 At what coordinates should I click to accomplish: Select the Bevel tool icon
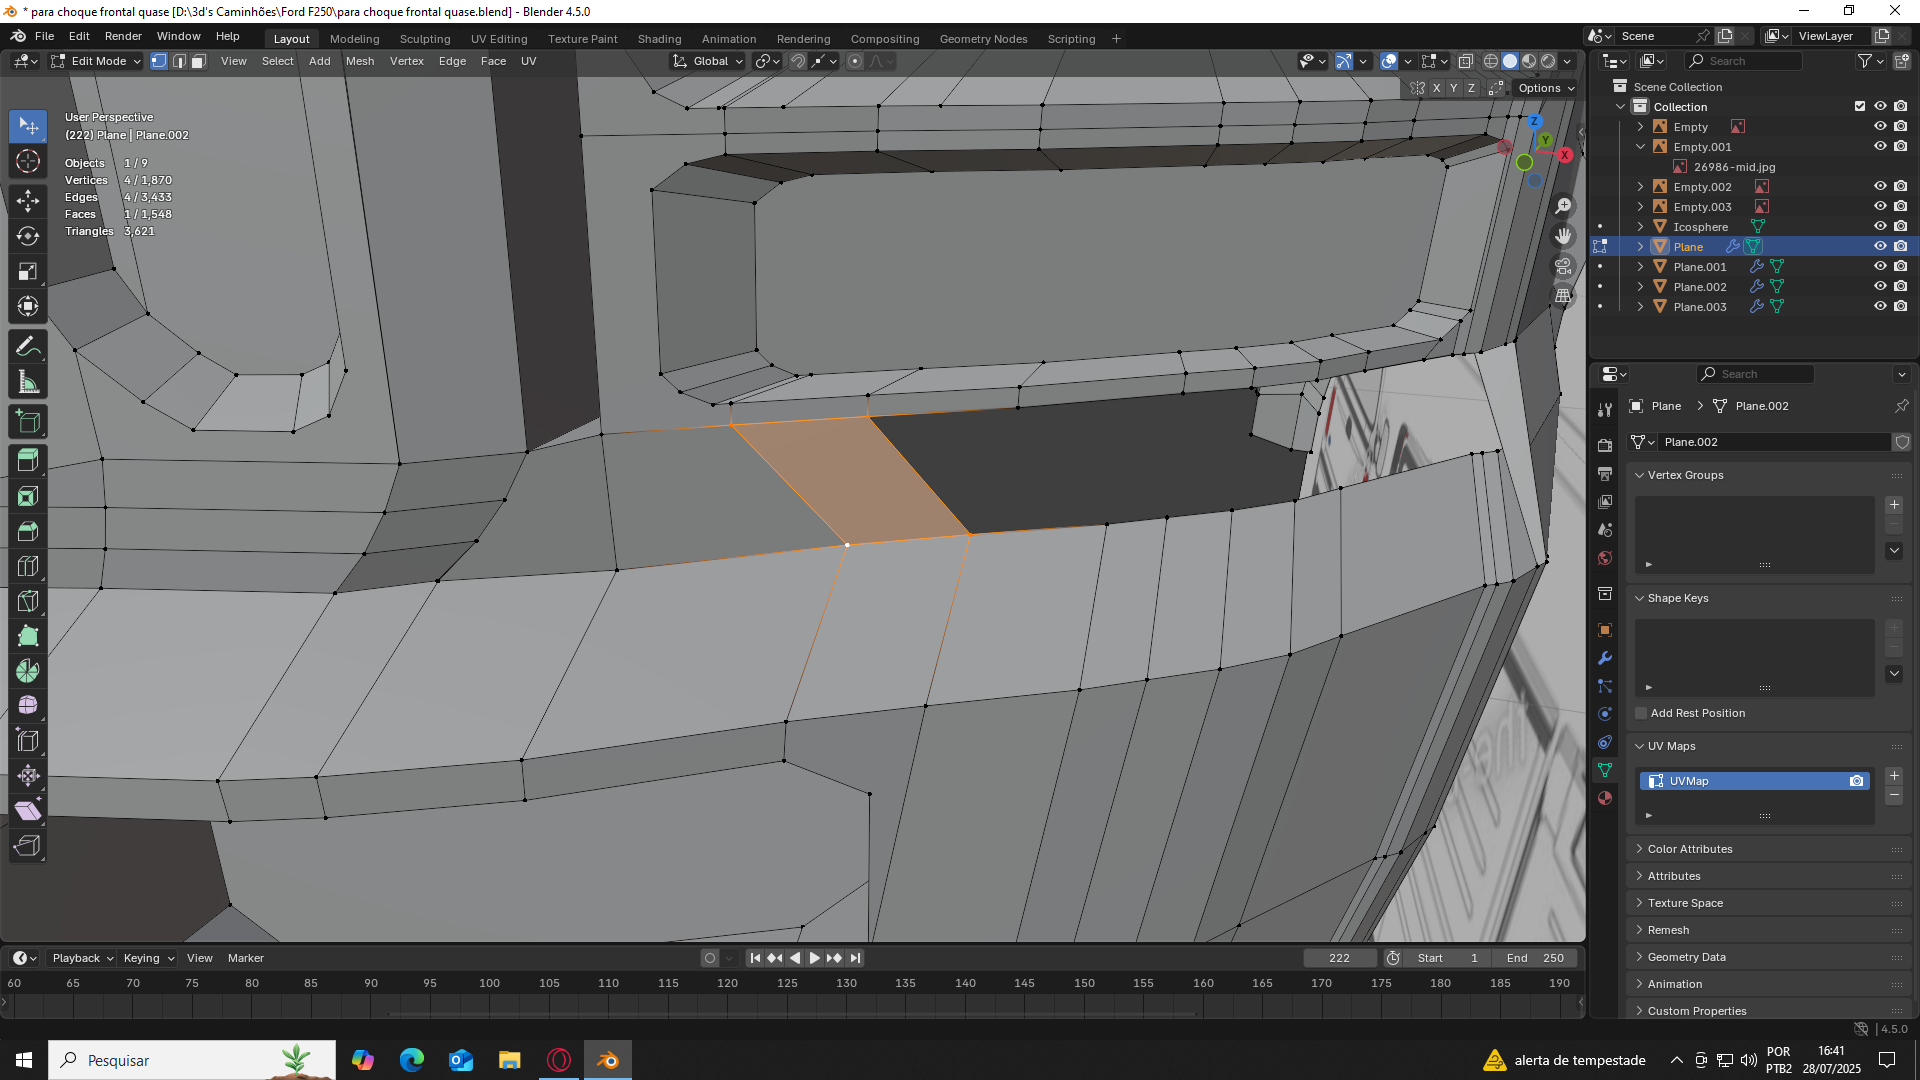coord(28,531)
